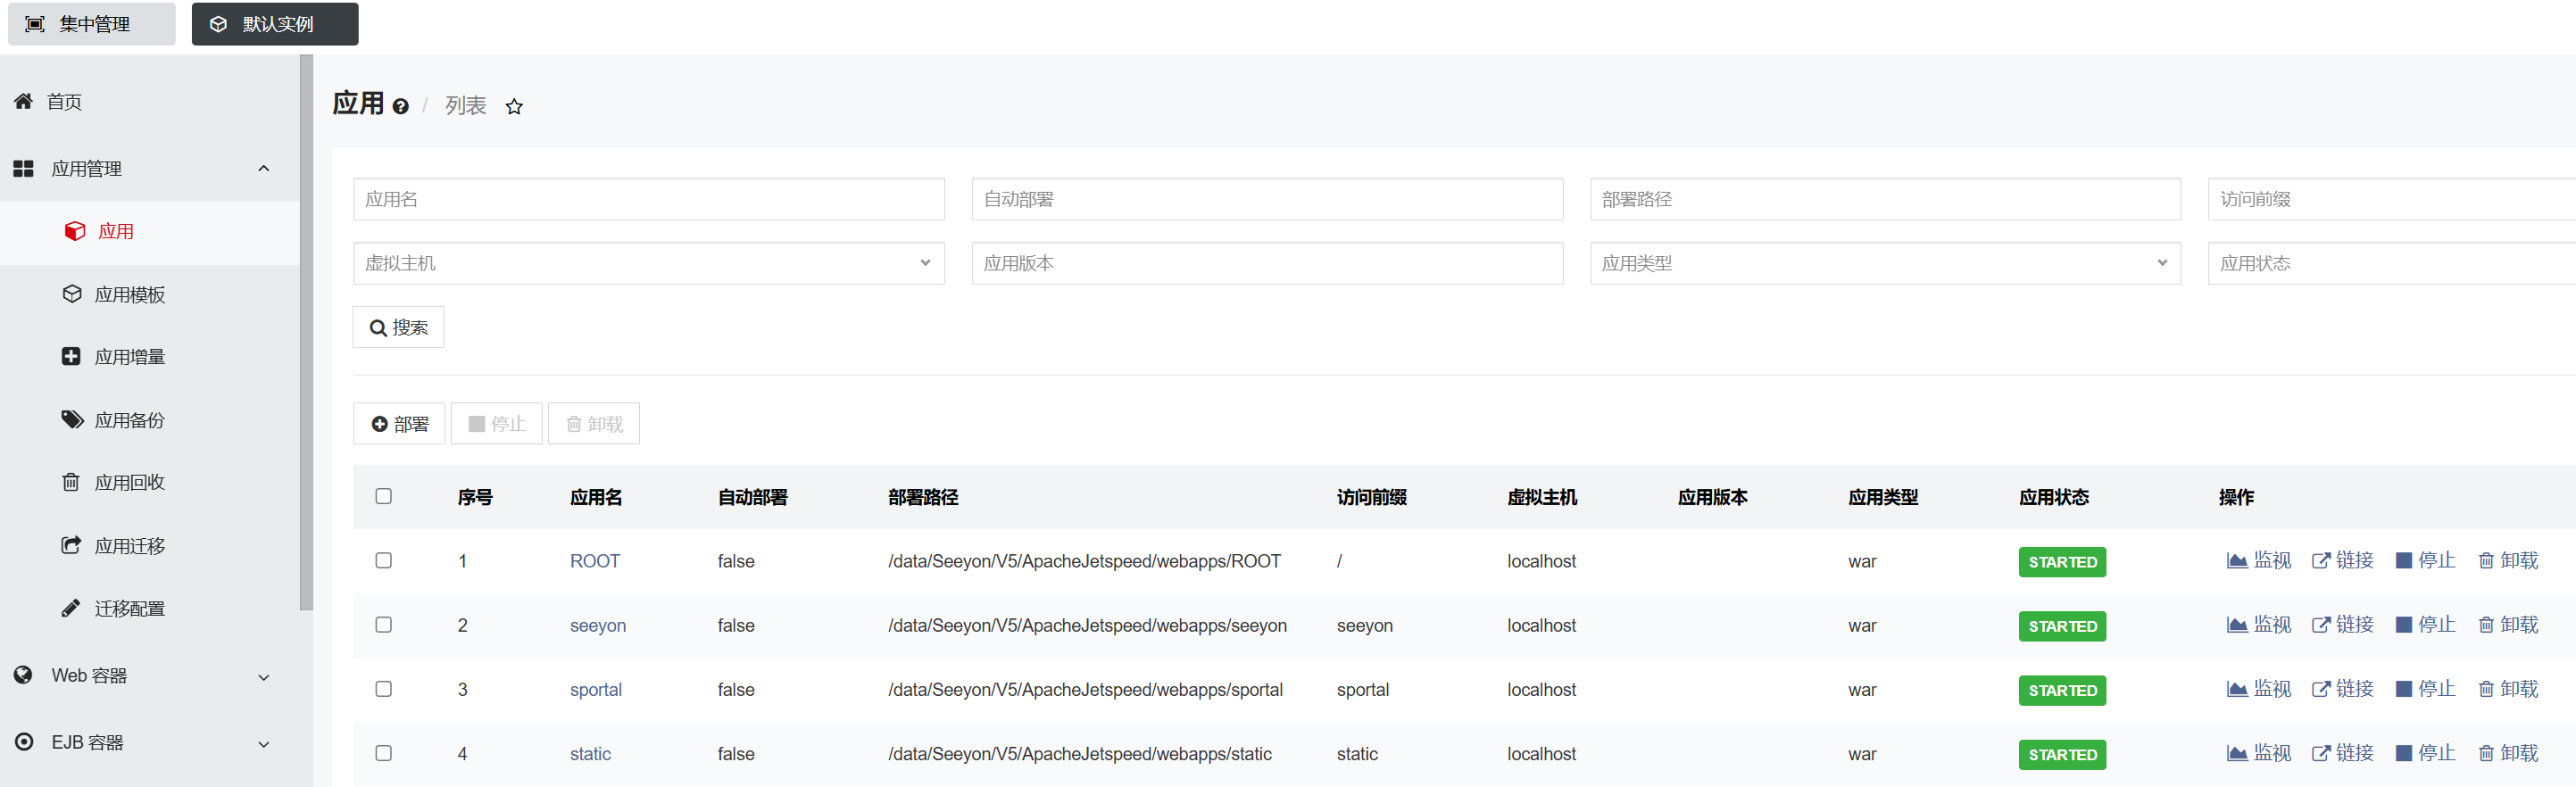
Task: Toggle the select-all checkbox in table header
Action: click(x=383, y=496)
